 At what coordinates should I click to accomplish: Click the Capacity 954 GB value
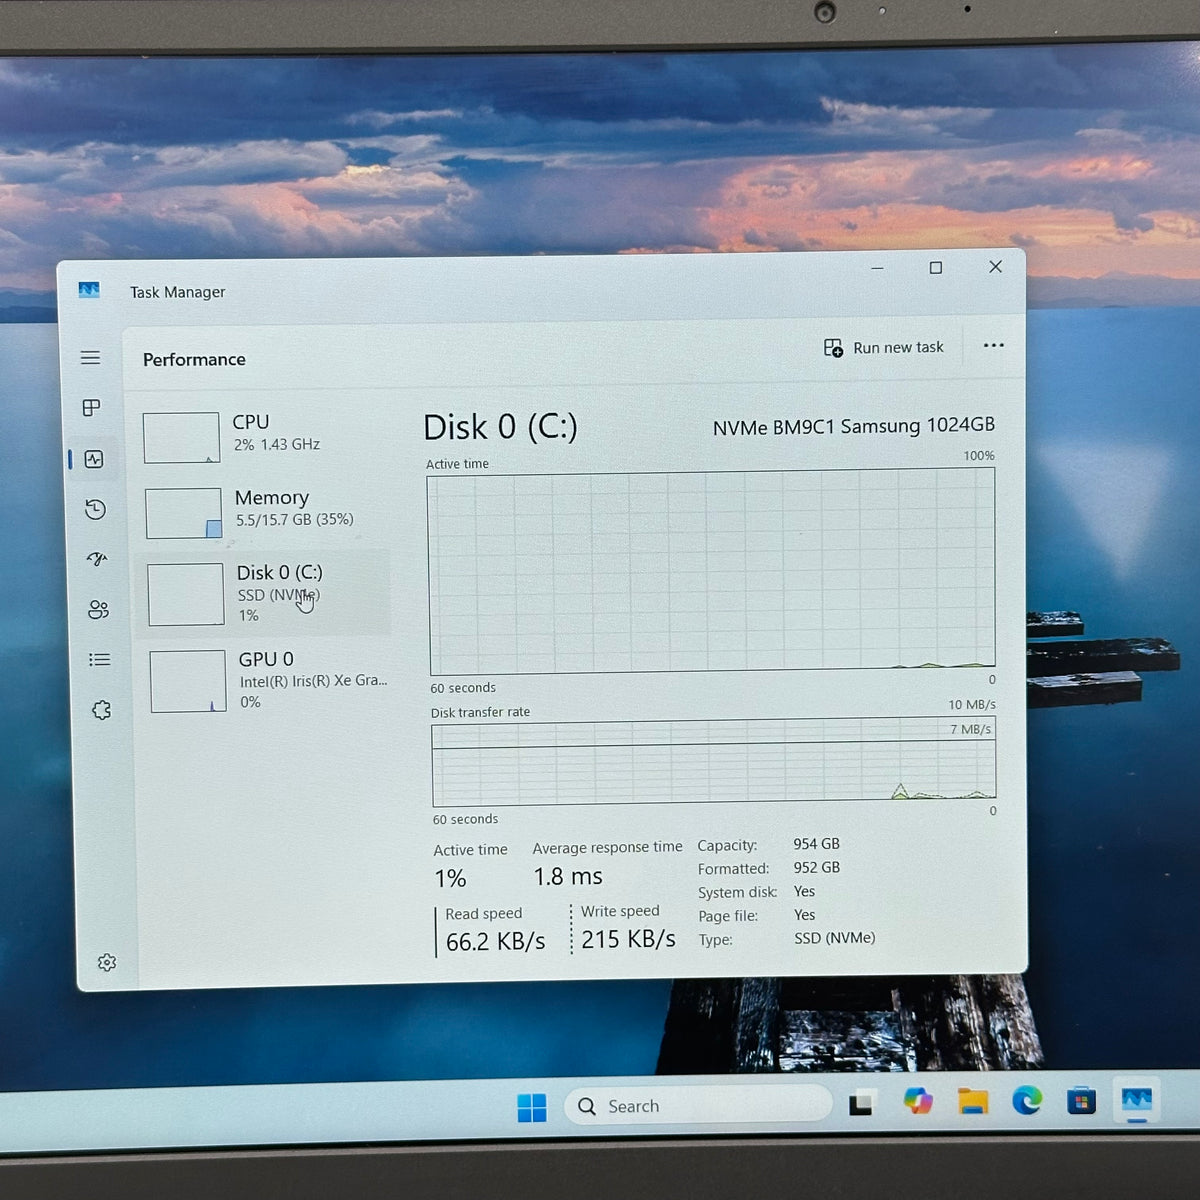(816, 844)
